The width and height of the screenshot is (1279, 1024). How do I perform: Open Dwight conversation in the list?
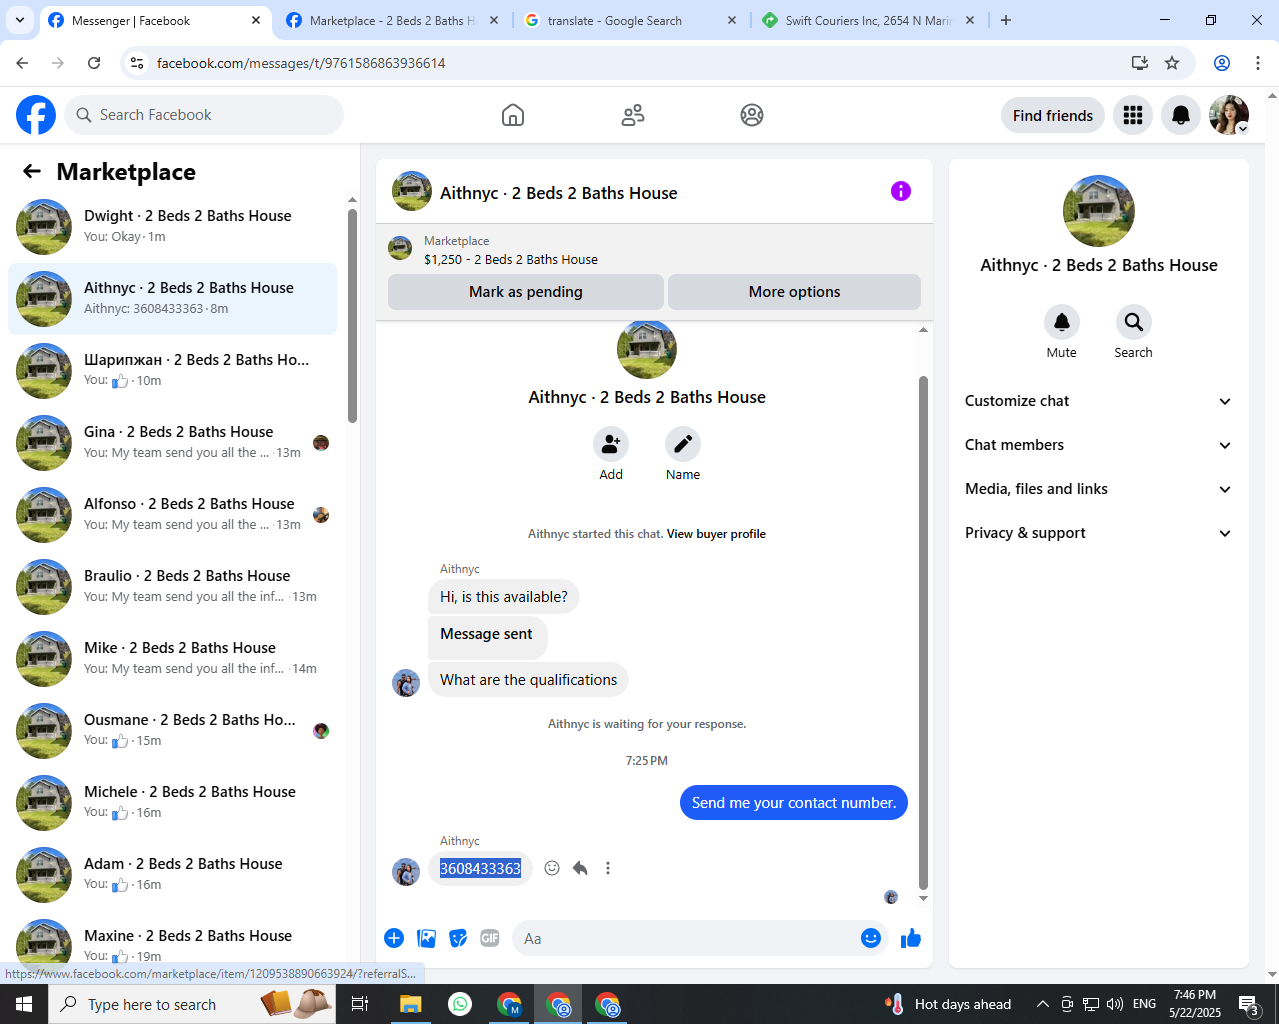[172, 227]
